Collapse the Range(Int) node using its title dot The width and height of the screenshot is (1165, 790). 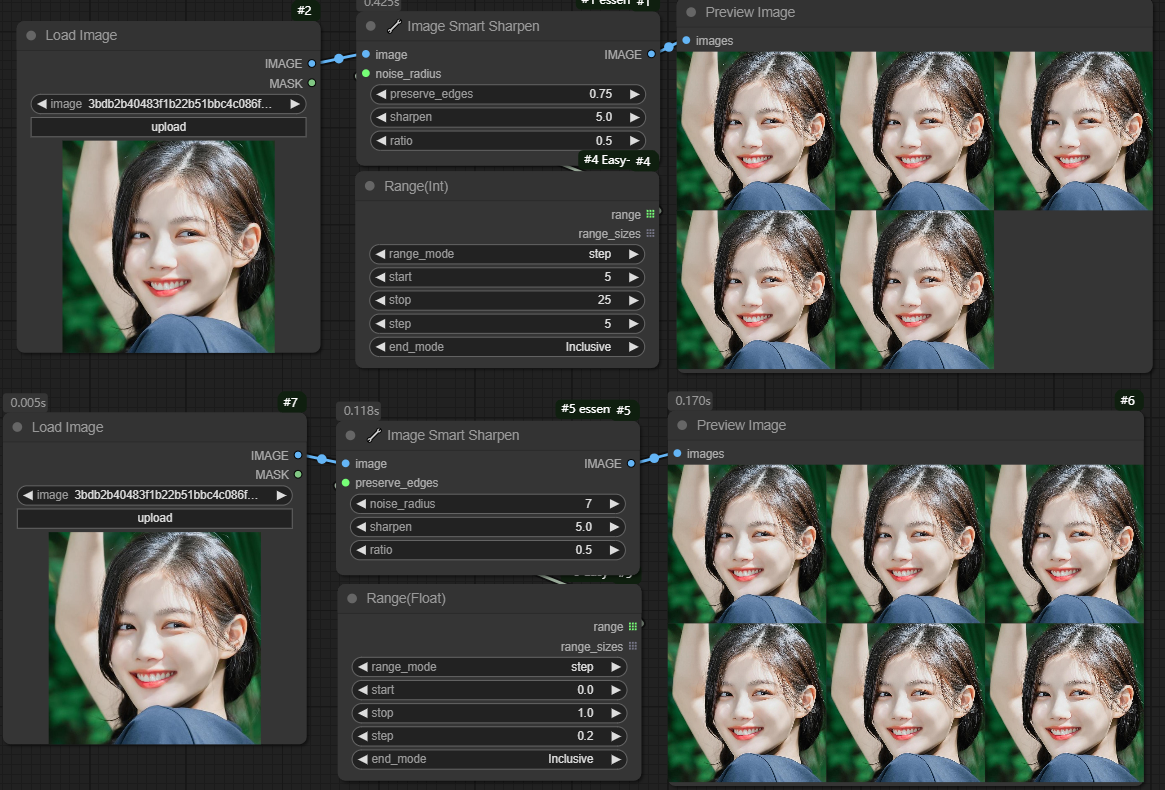coord(372,187)
